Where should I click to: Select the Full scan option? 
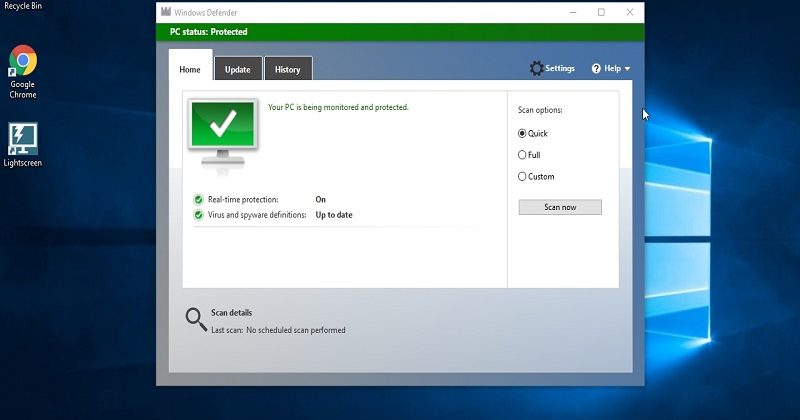[522, 155]
